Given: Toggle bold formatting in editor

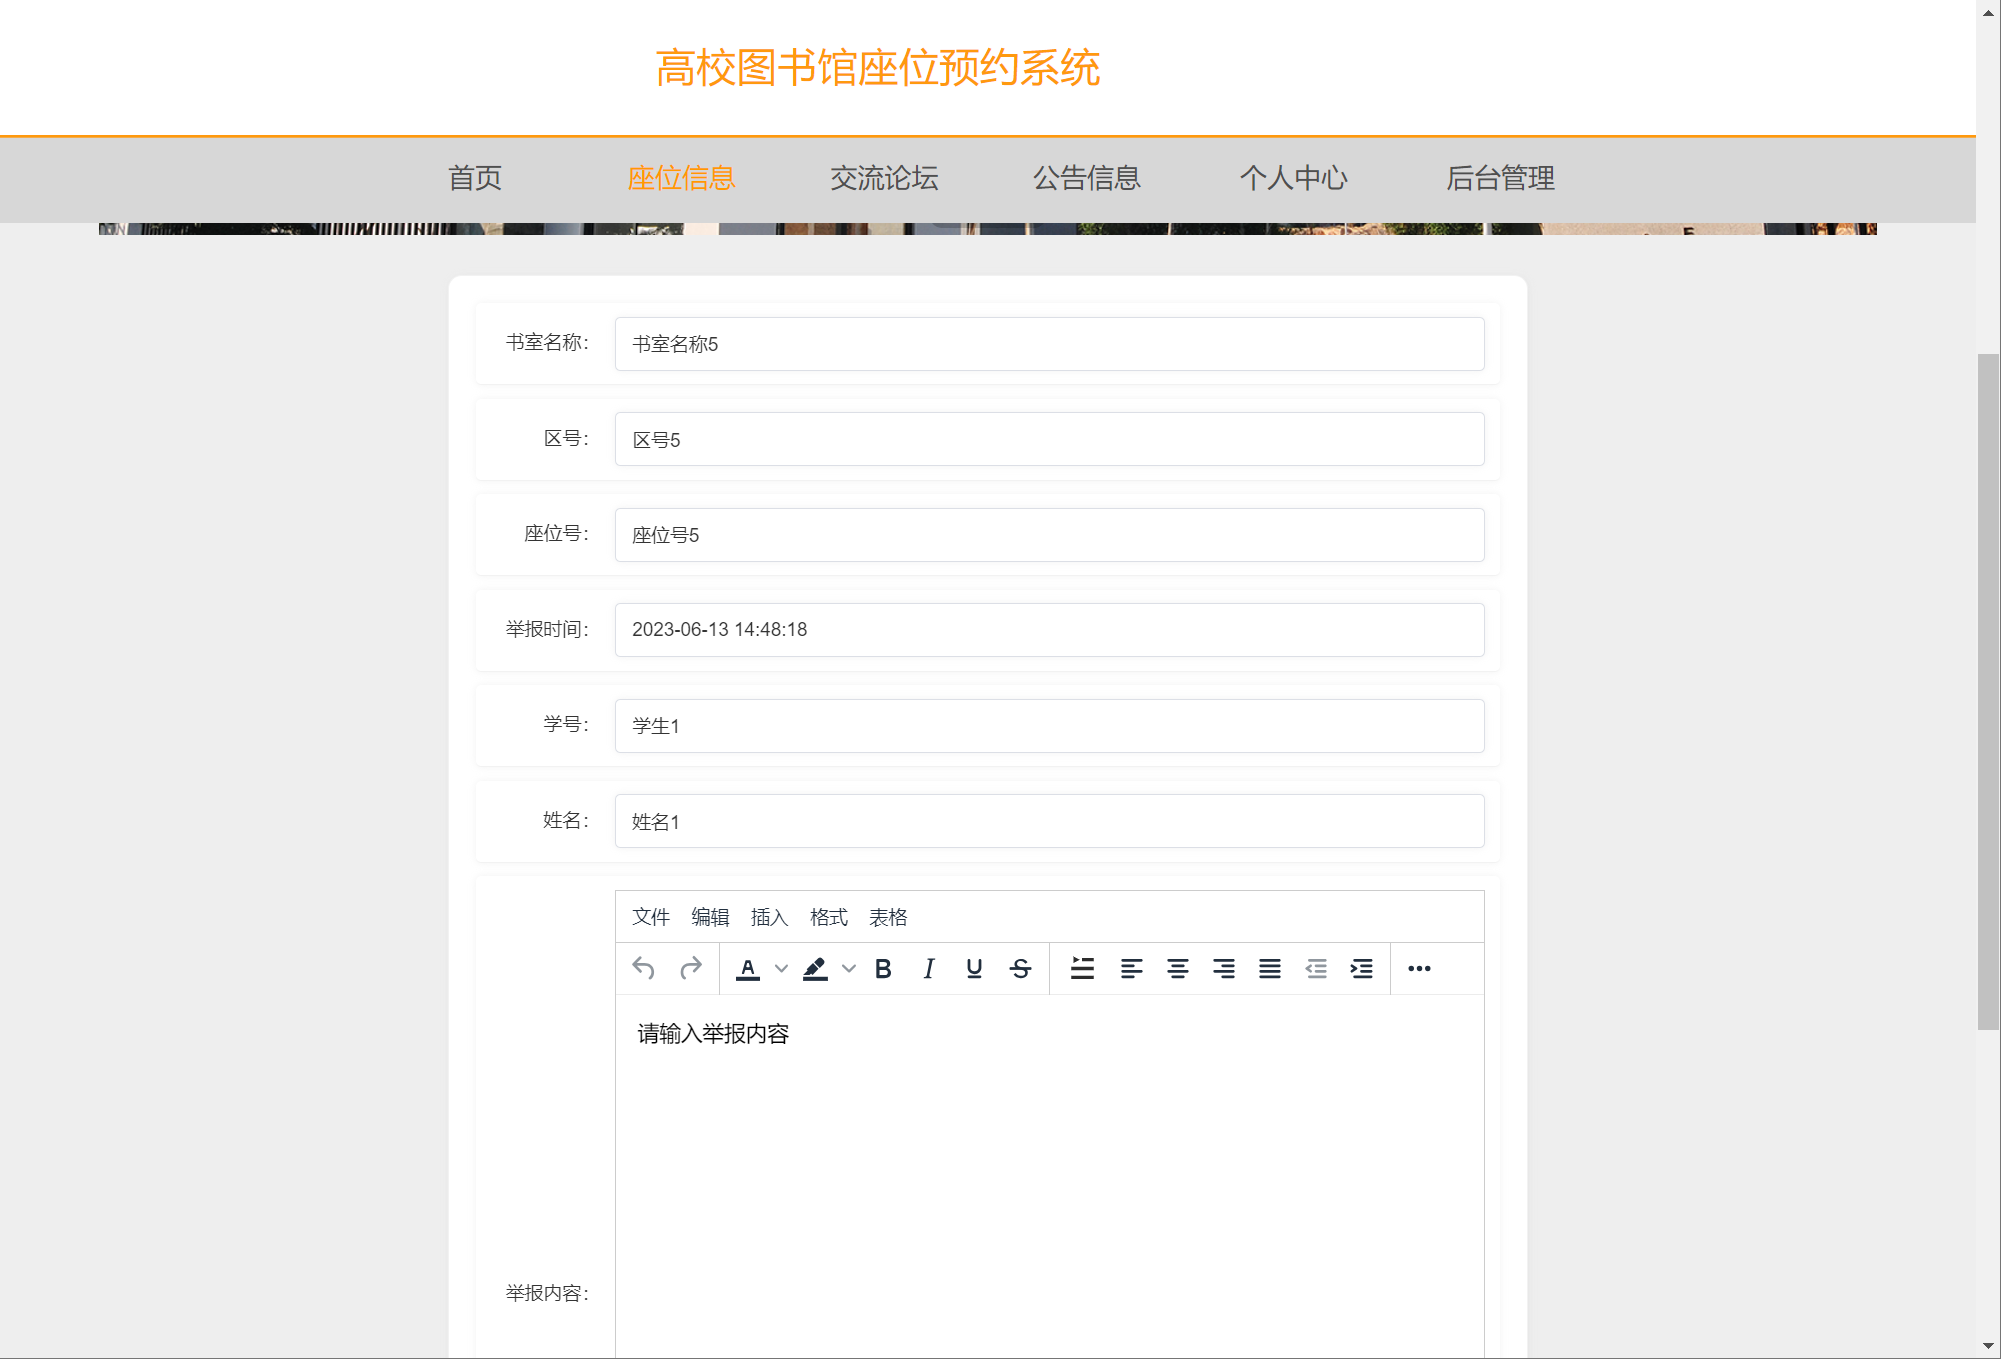Looking at the screenshot, I should (x=883, y=968).
